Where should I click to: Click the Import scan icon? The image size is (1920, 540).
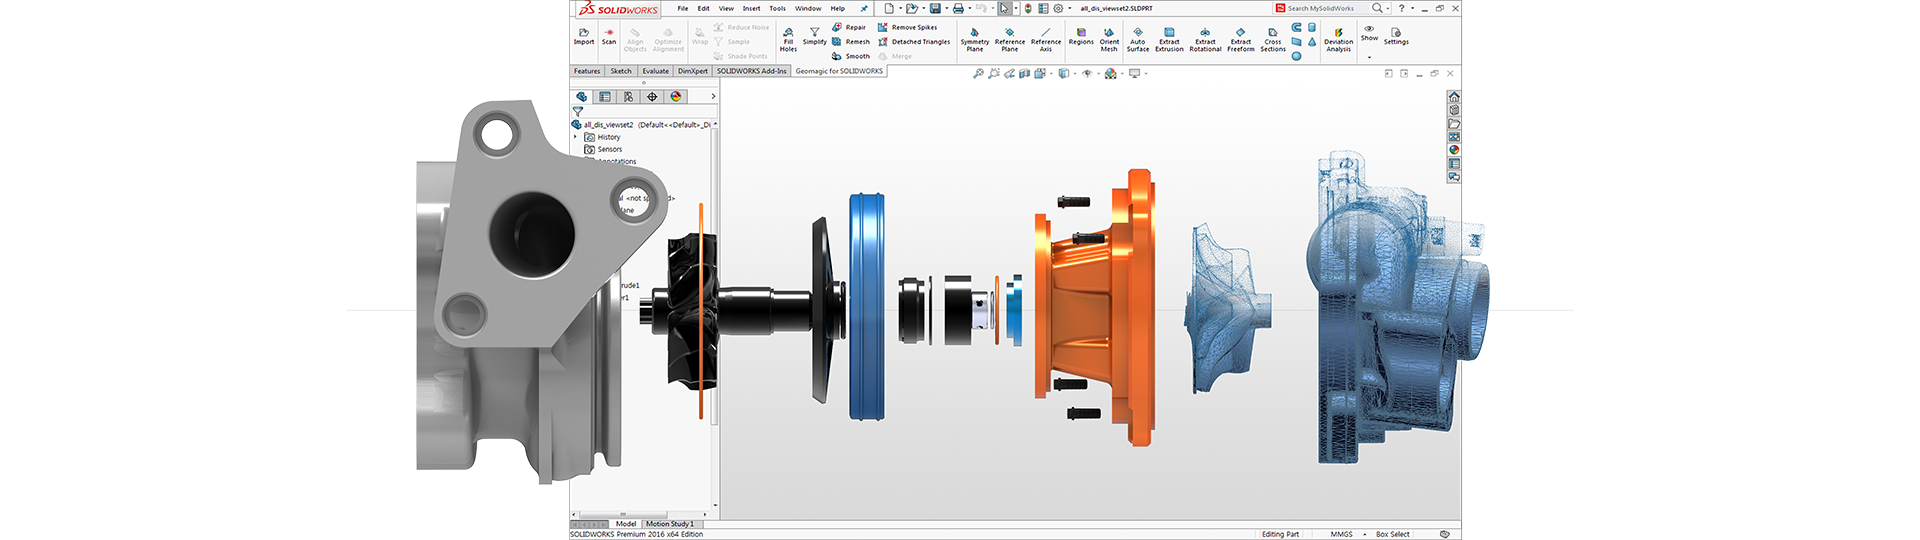584,36
